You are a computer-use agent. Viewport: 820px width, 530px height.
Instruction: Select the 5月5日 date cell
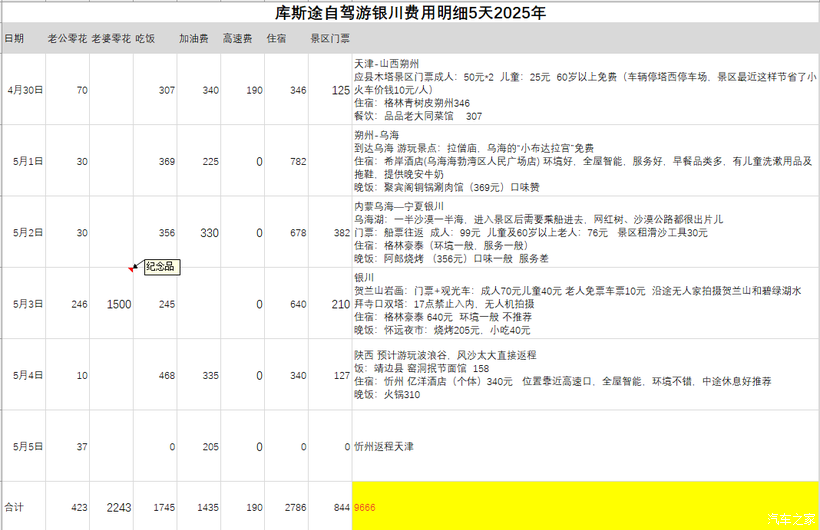coord(24,446)
